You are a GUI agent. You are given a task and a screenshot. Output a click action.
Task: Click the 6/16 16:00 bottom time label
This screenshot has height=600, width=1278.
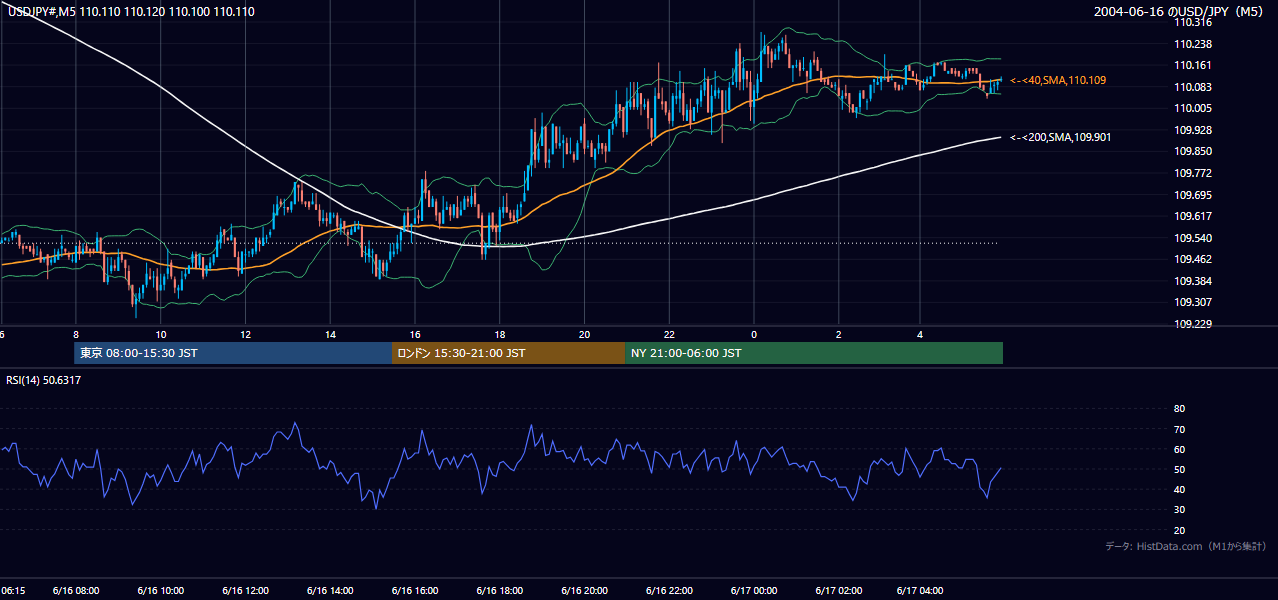pyautogui.click(x=414, y=591)
